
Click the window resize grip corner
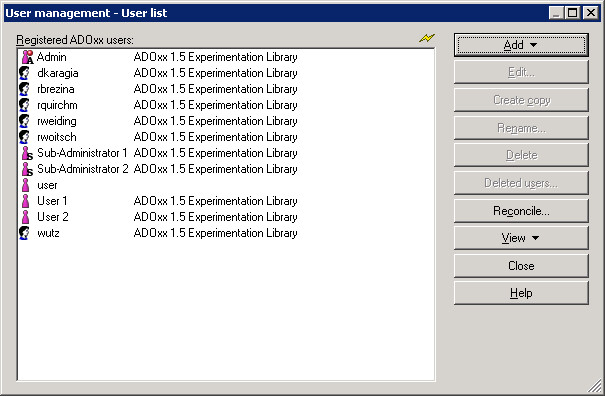coord(595,386)
